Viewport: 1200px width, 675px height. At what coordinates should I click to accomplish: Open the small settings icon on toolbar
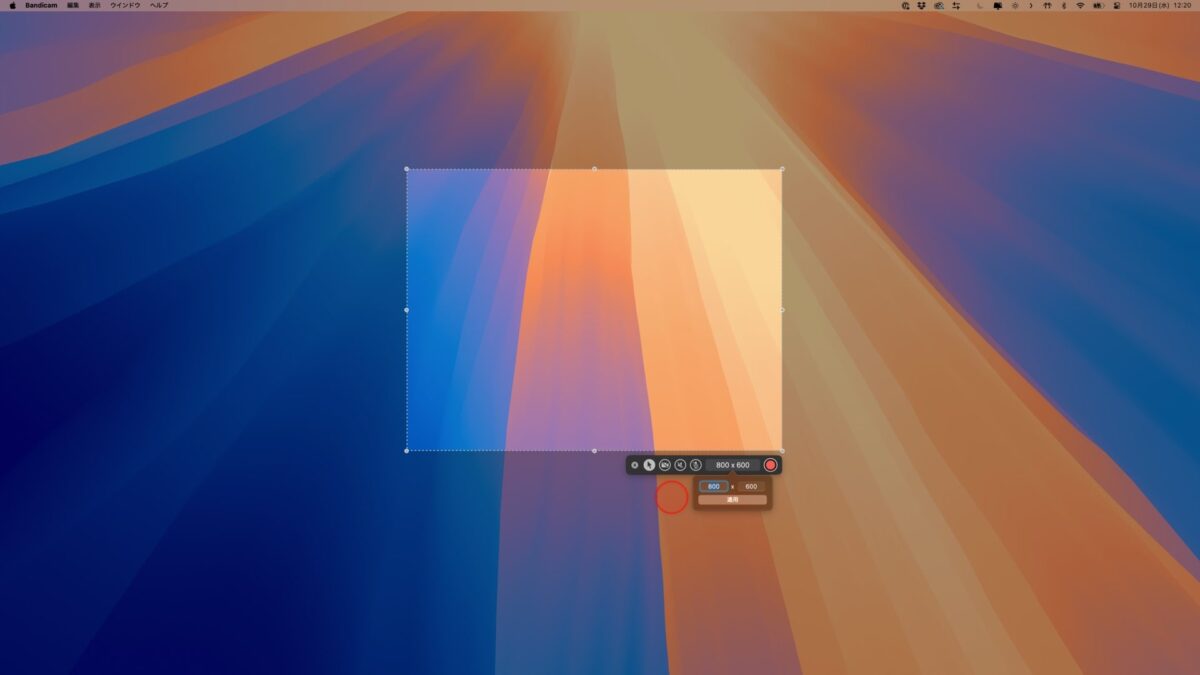[633, 465]
